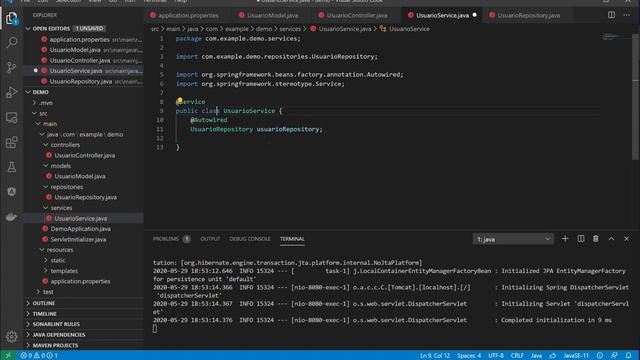Expand the test folder

point(84,292)
